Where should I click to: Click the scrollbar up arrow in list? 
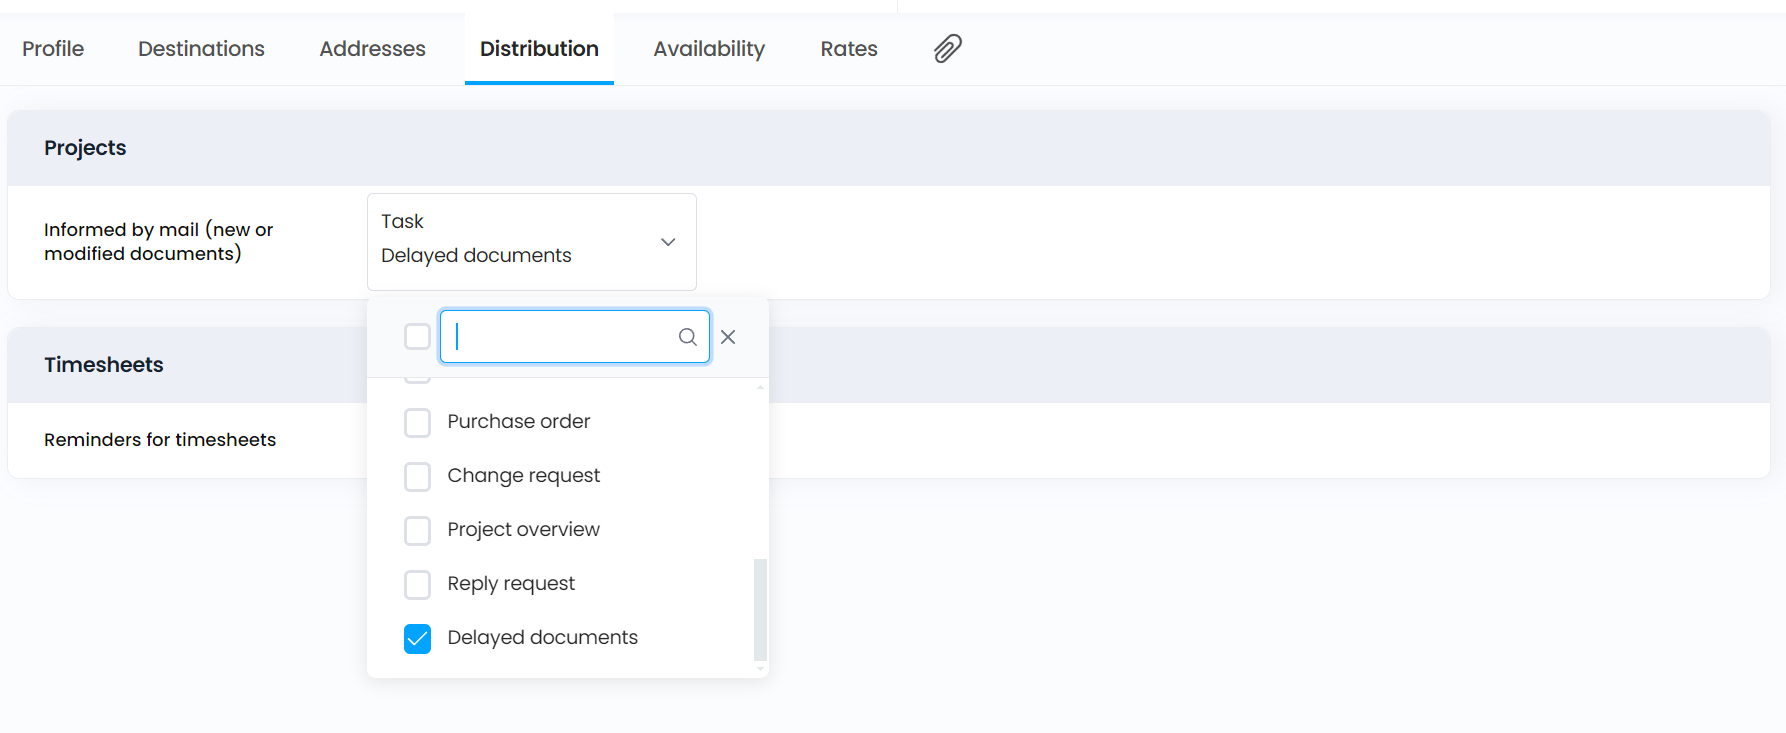pyautogui.click(x=760, y=387)
